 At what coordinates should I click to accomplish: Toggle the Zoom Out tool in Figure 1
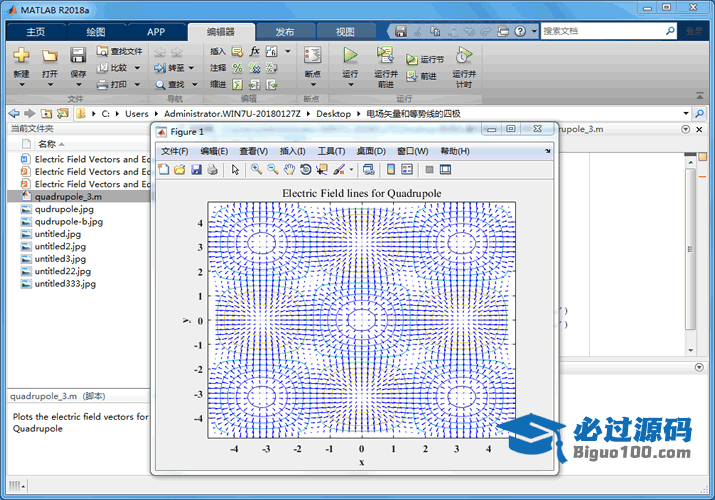(273, 170)
